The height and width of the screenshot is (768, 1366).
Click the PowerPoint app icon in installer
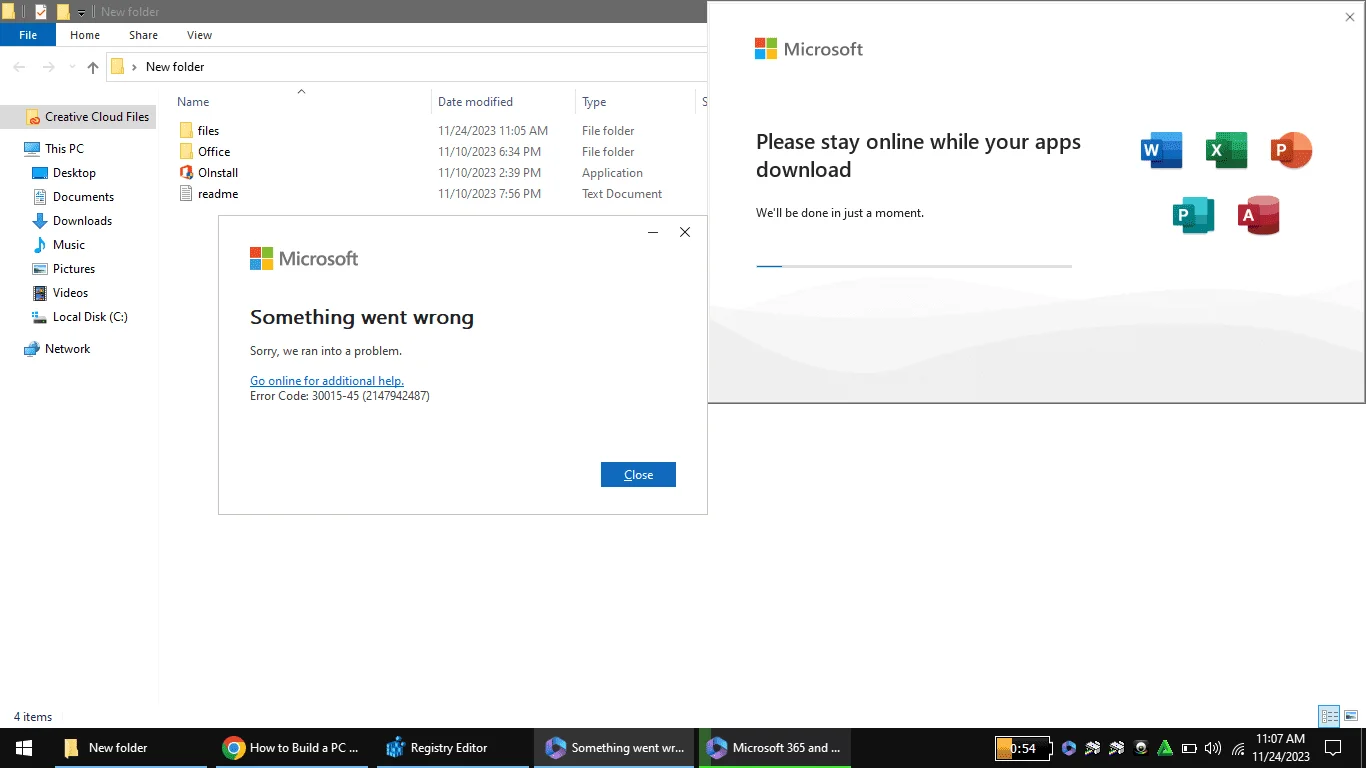(x=1290, y=150)
